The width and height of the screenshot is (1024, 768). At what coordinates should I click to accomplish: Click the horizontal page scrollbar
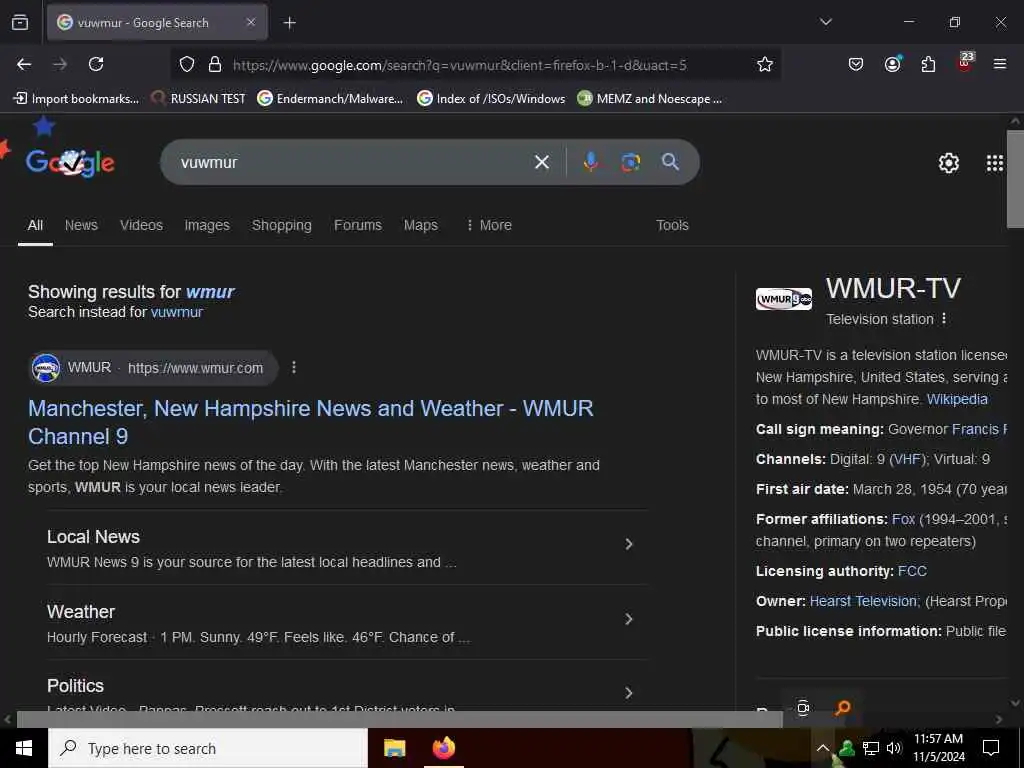point(400,720)
